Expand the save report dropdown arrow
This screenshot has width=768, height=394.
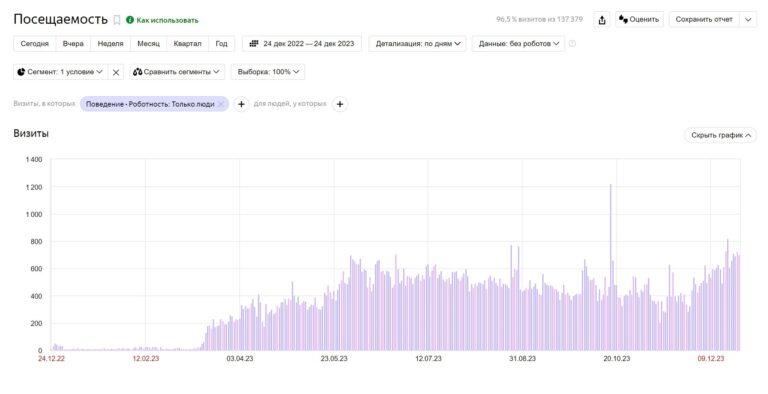coord(748,20)
